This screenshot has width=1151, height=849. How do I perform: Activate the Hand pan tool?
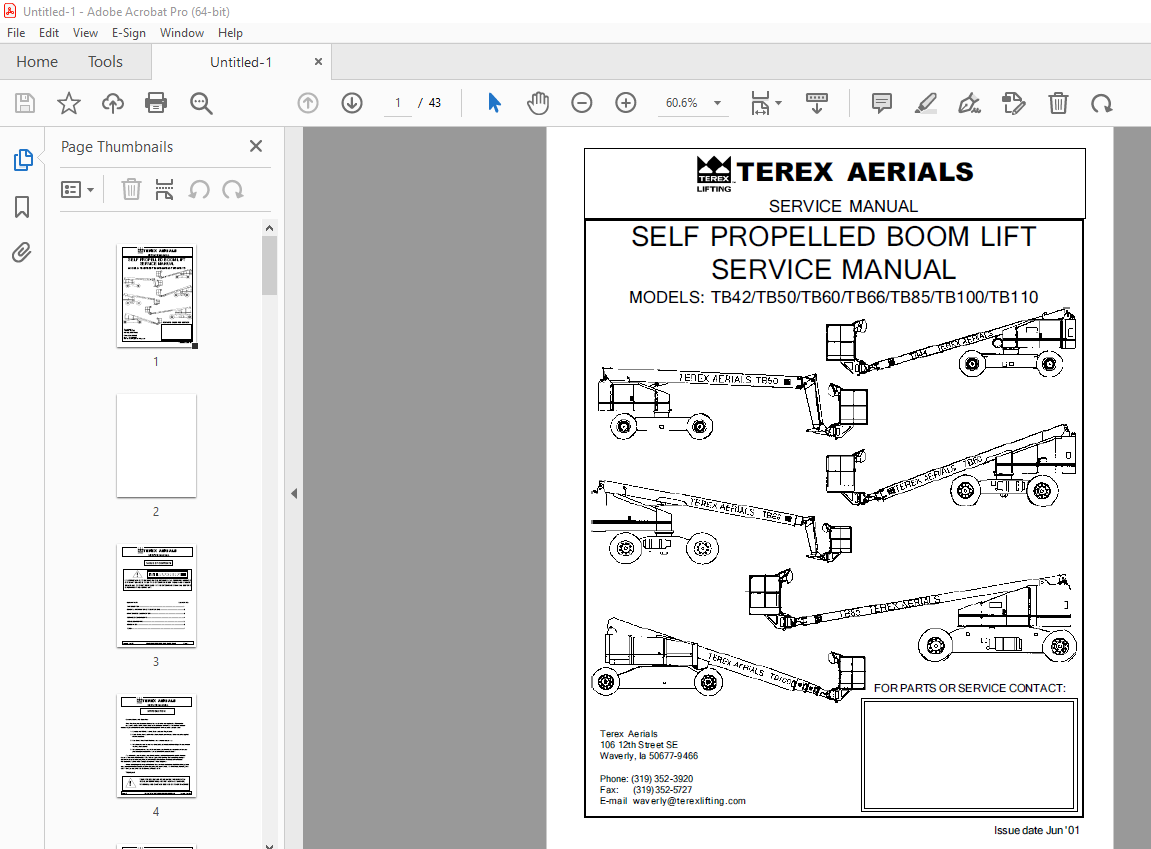coord(538,103)
